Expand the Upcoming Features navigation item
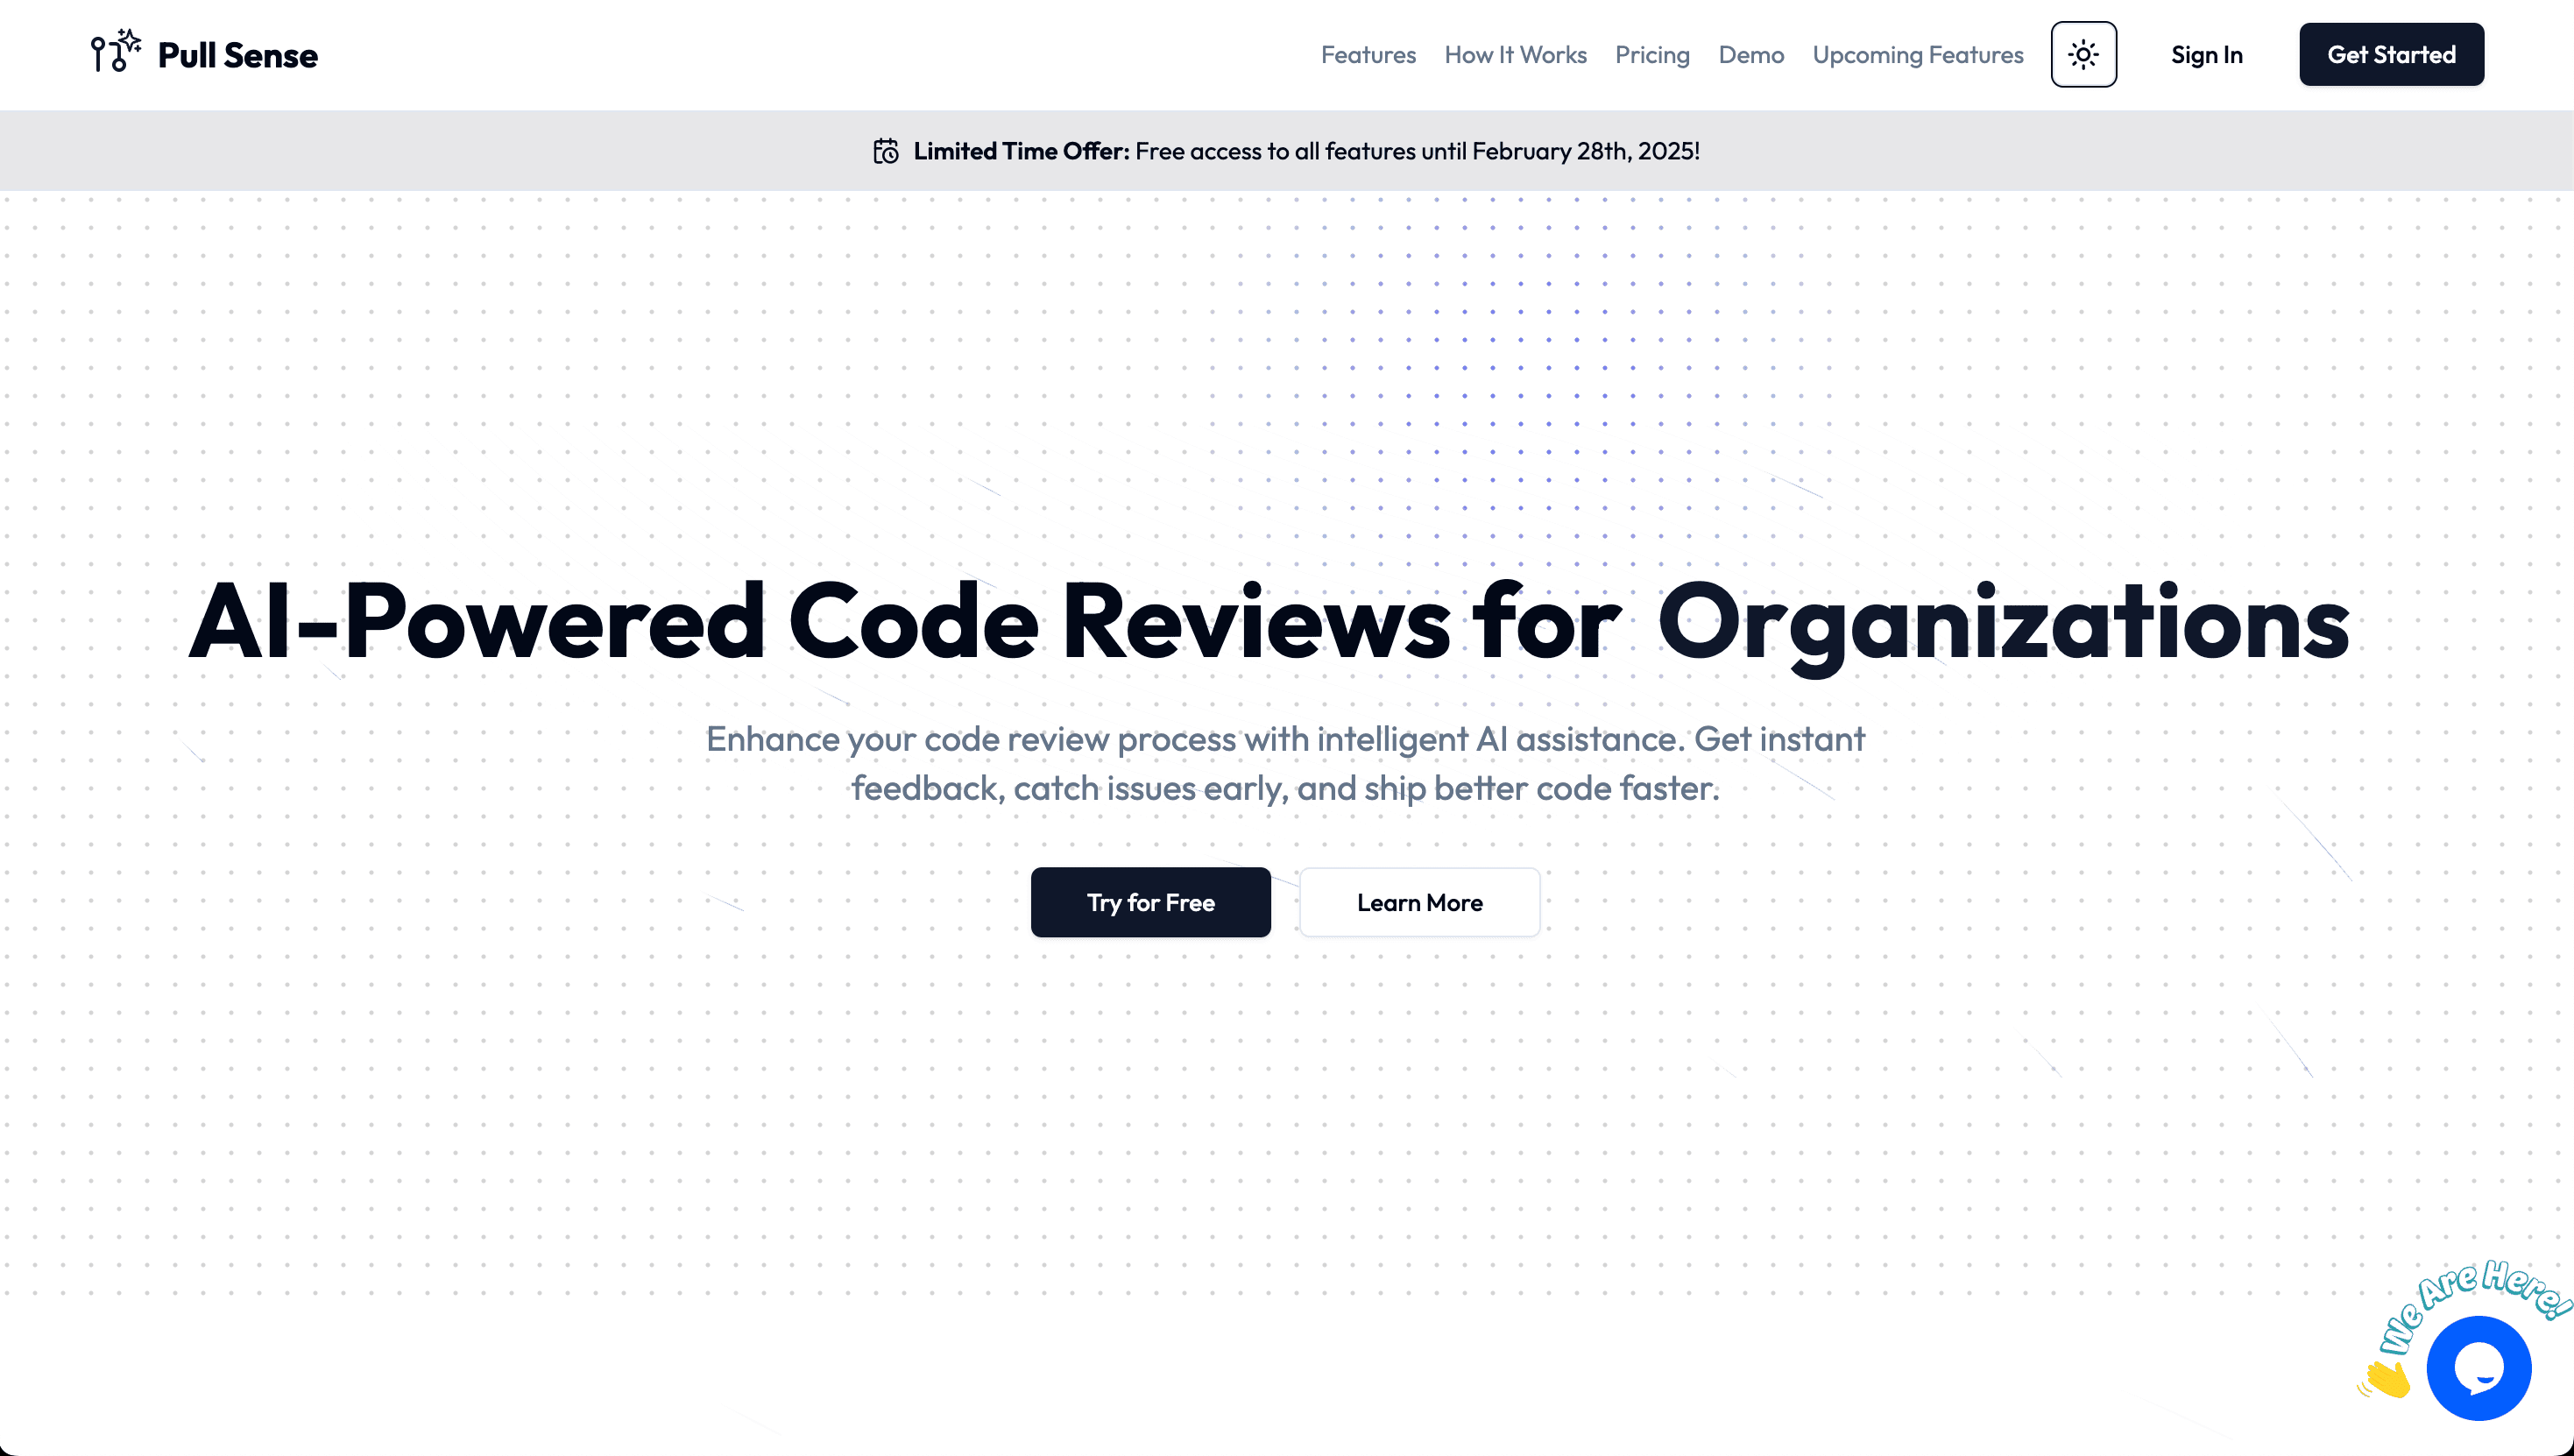2574x1456 pixels. tap(1918, 53)
